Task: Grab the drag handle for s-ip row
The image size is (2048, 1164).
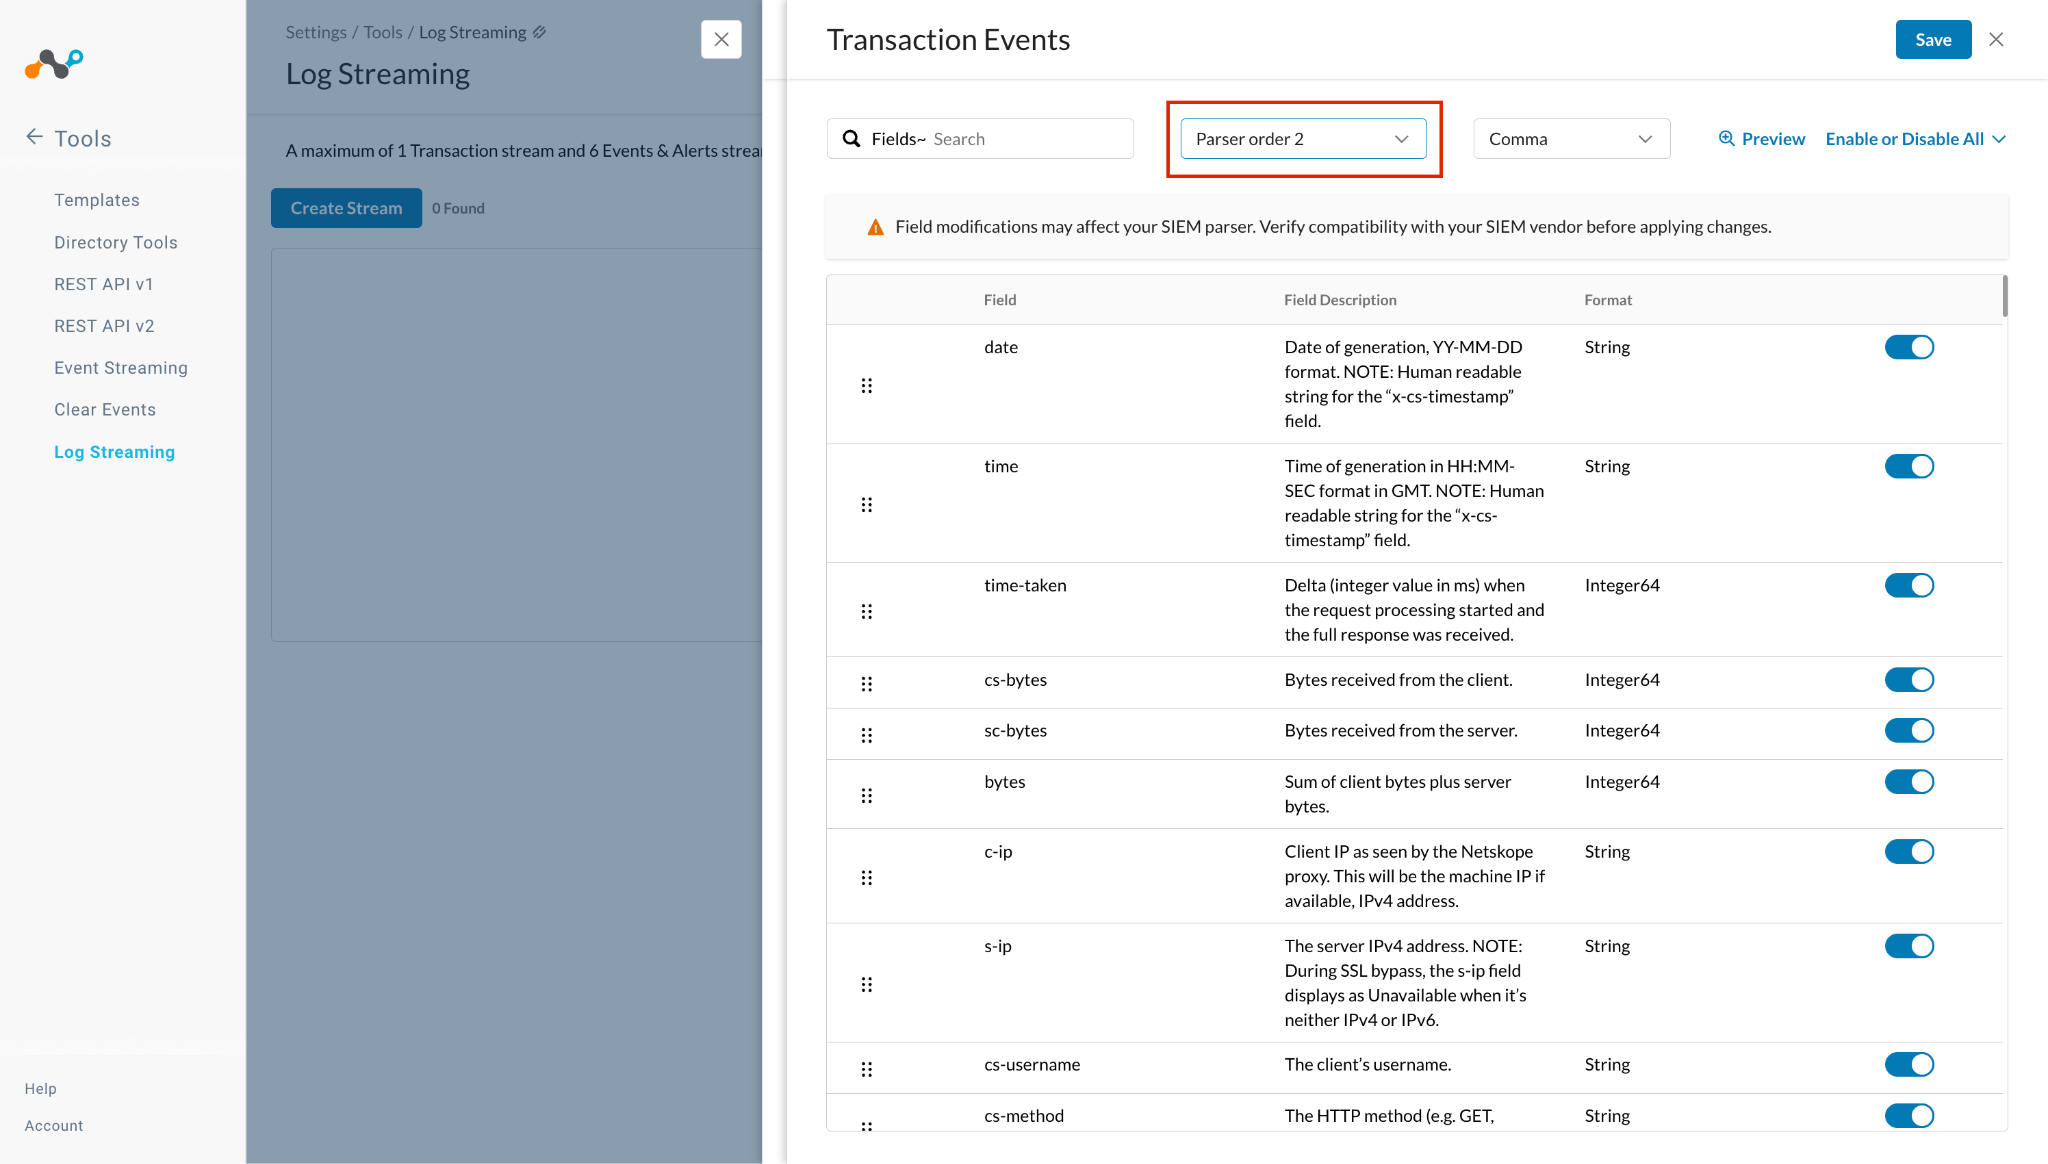Action: pyautogui.click(x=867, y=984)
